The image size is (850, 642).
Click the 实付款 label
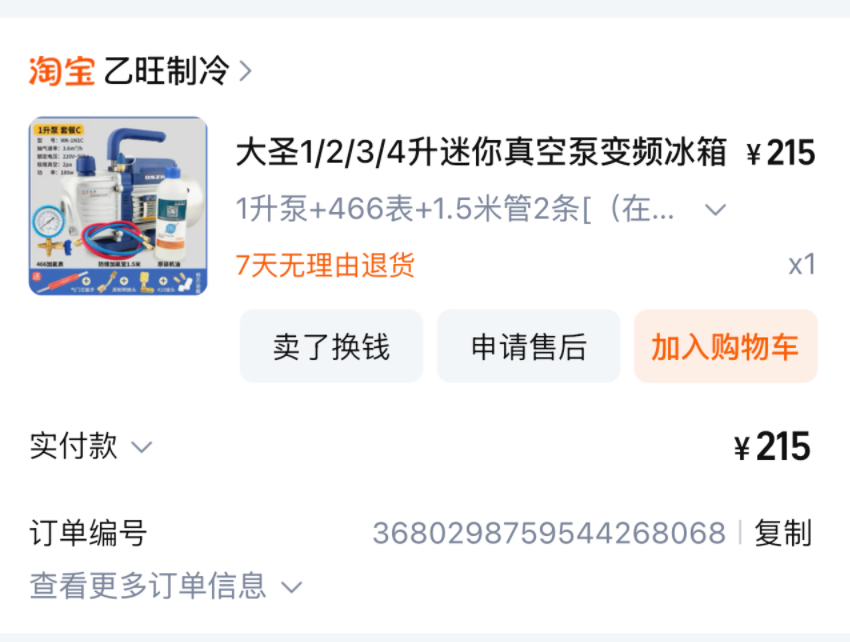coord(74,446)
